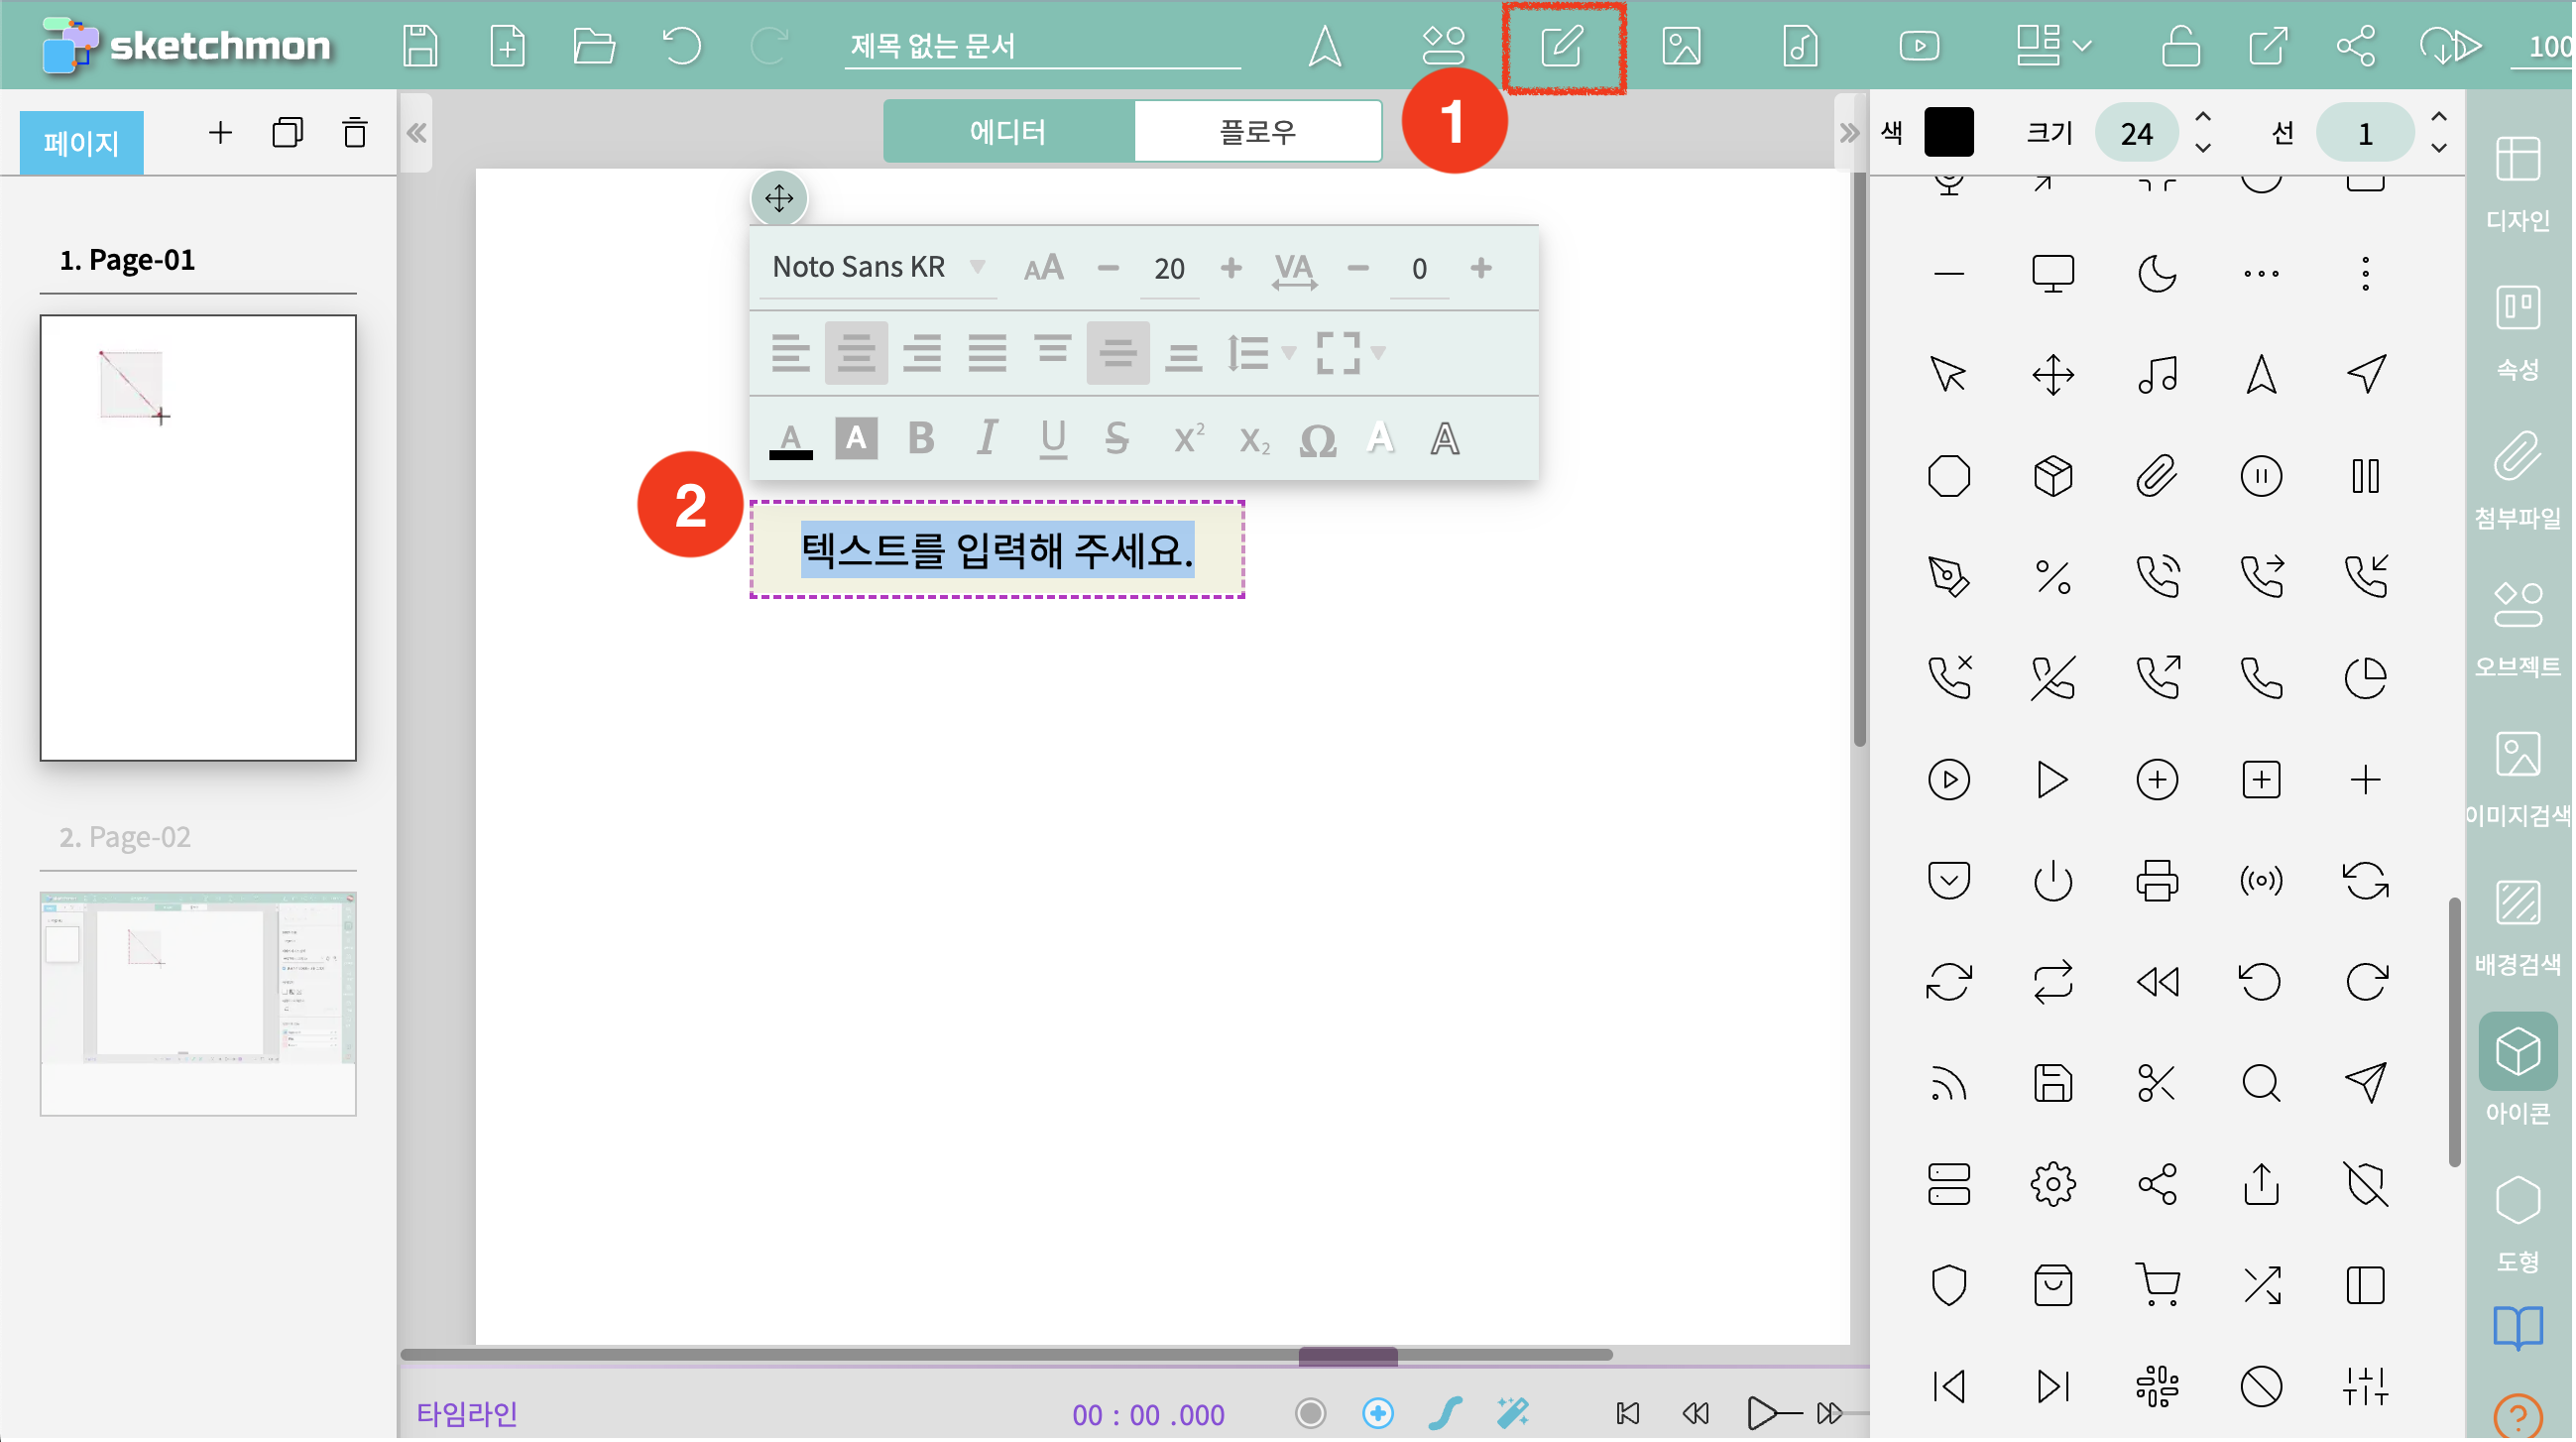The image size is (2576, 1442).
Task: Toggle bold text formatting
Action: pos(920,439)
